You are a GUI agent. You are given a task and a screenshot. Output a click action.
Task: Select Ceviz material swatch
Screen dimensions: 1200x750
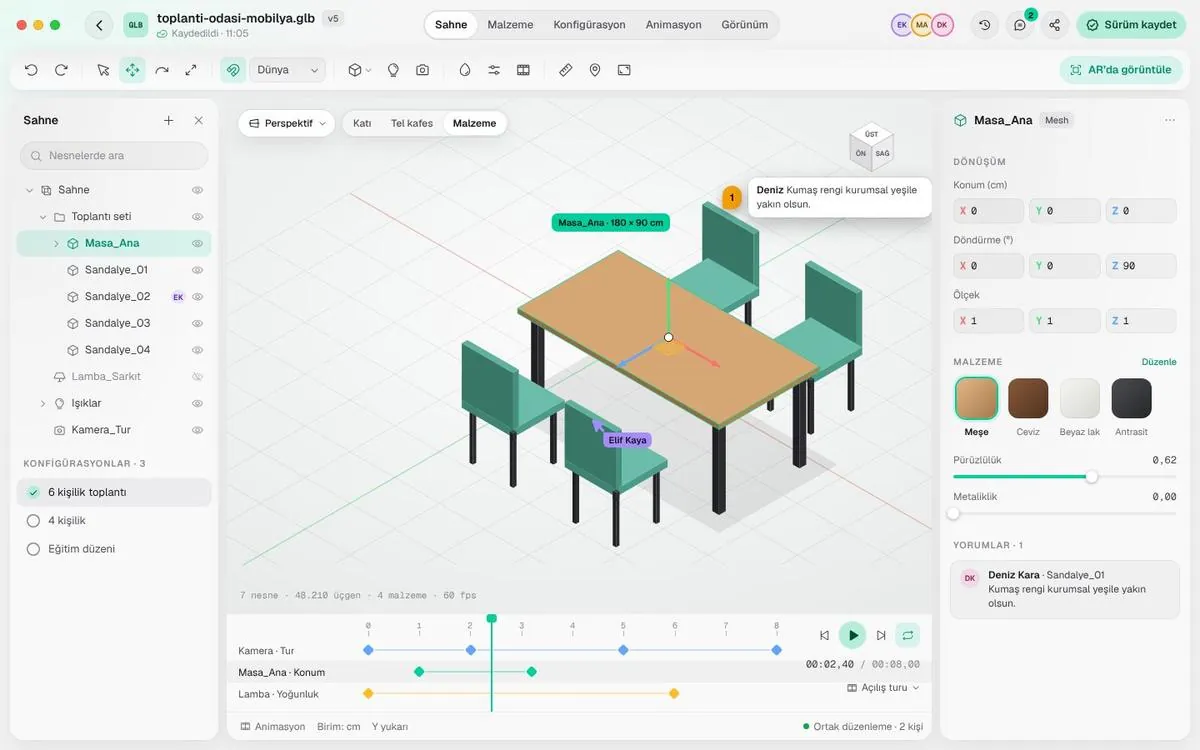1028,398
